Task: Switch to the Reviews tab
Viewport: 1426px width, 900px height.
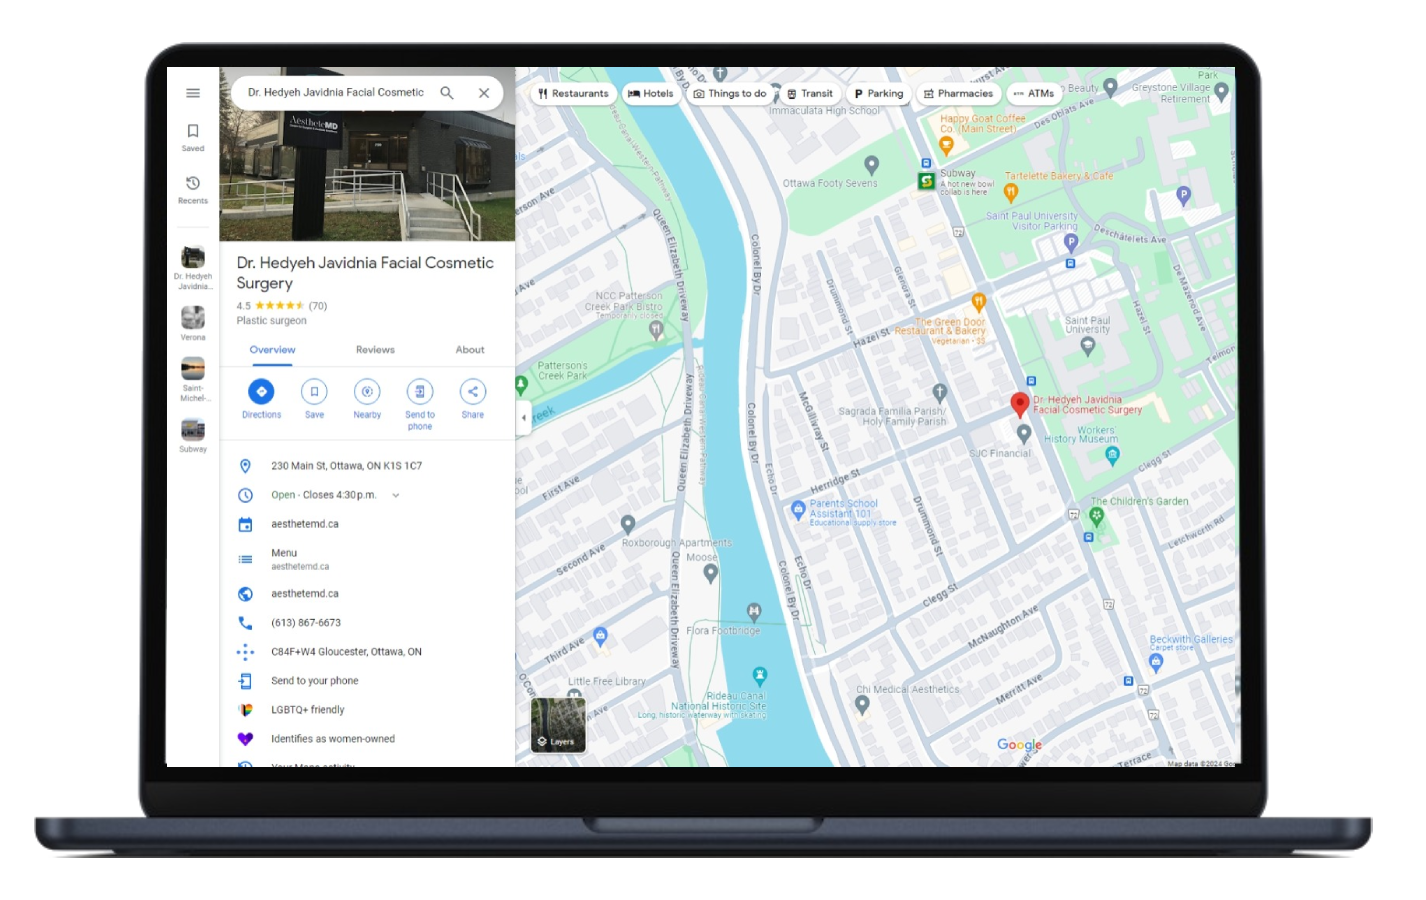Action: [375, 350]
